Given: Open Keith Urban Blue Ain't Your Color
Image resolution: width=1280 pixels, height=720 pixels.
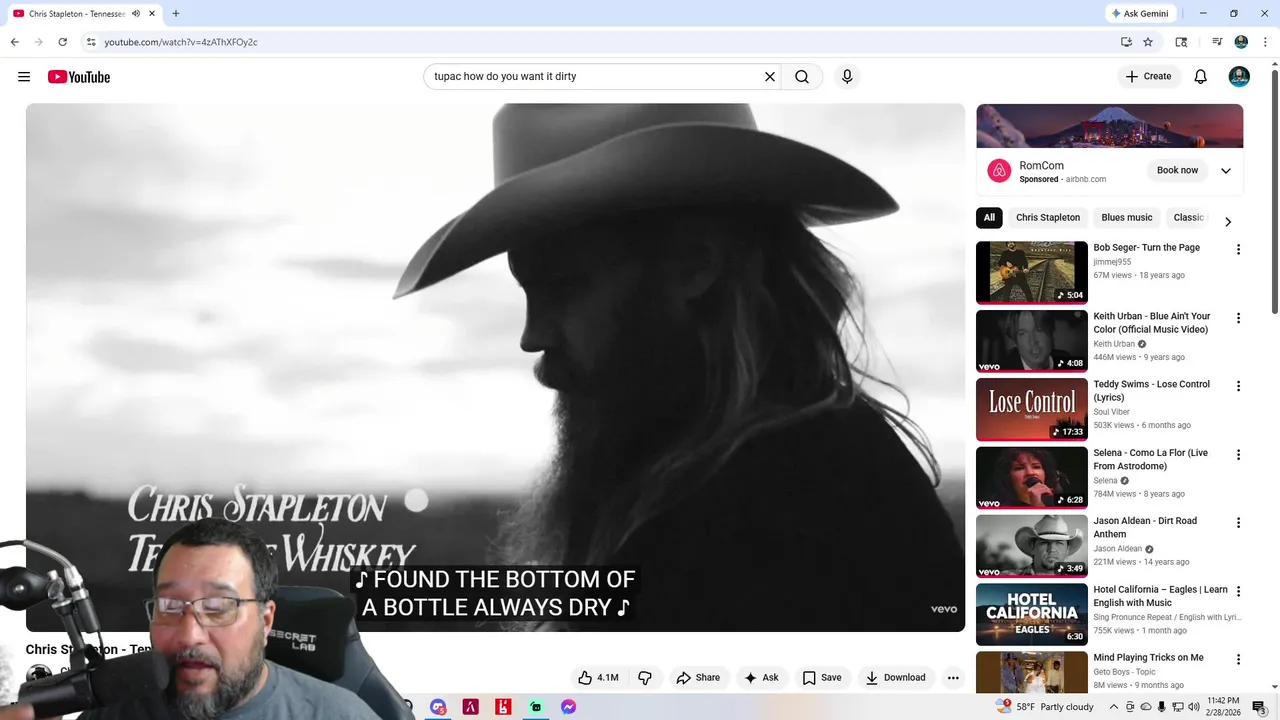Looking at the screenshot, I should pos(1152,323).
